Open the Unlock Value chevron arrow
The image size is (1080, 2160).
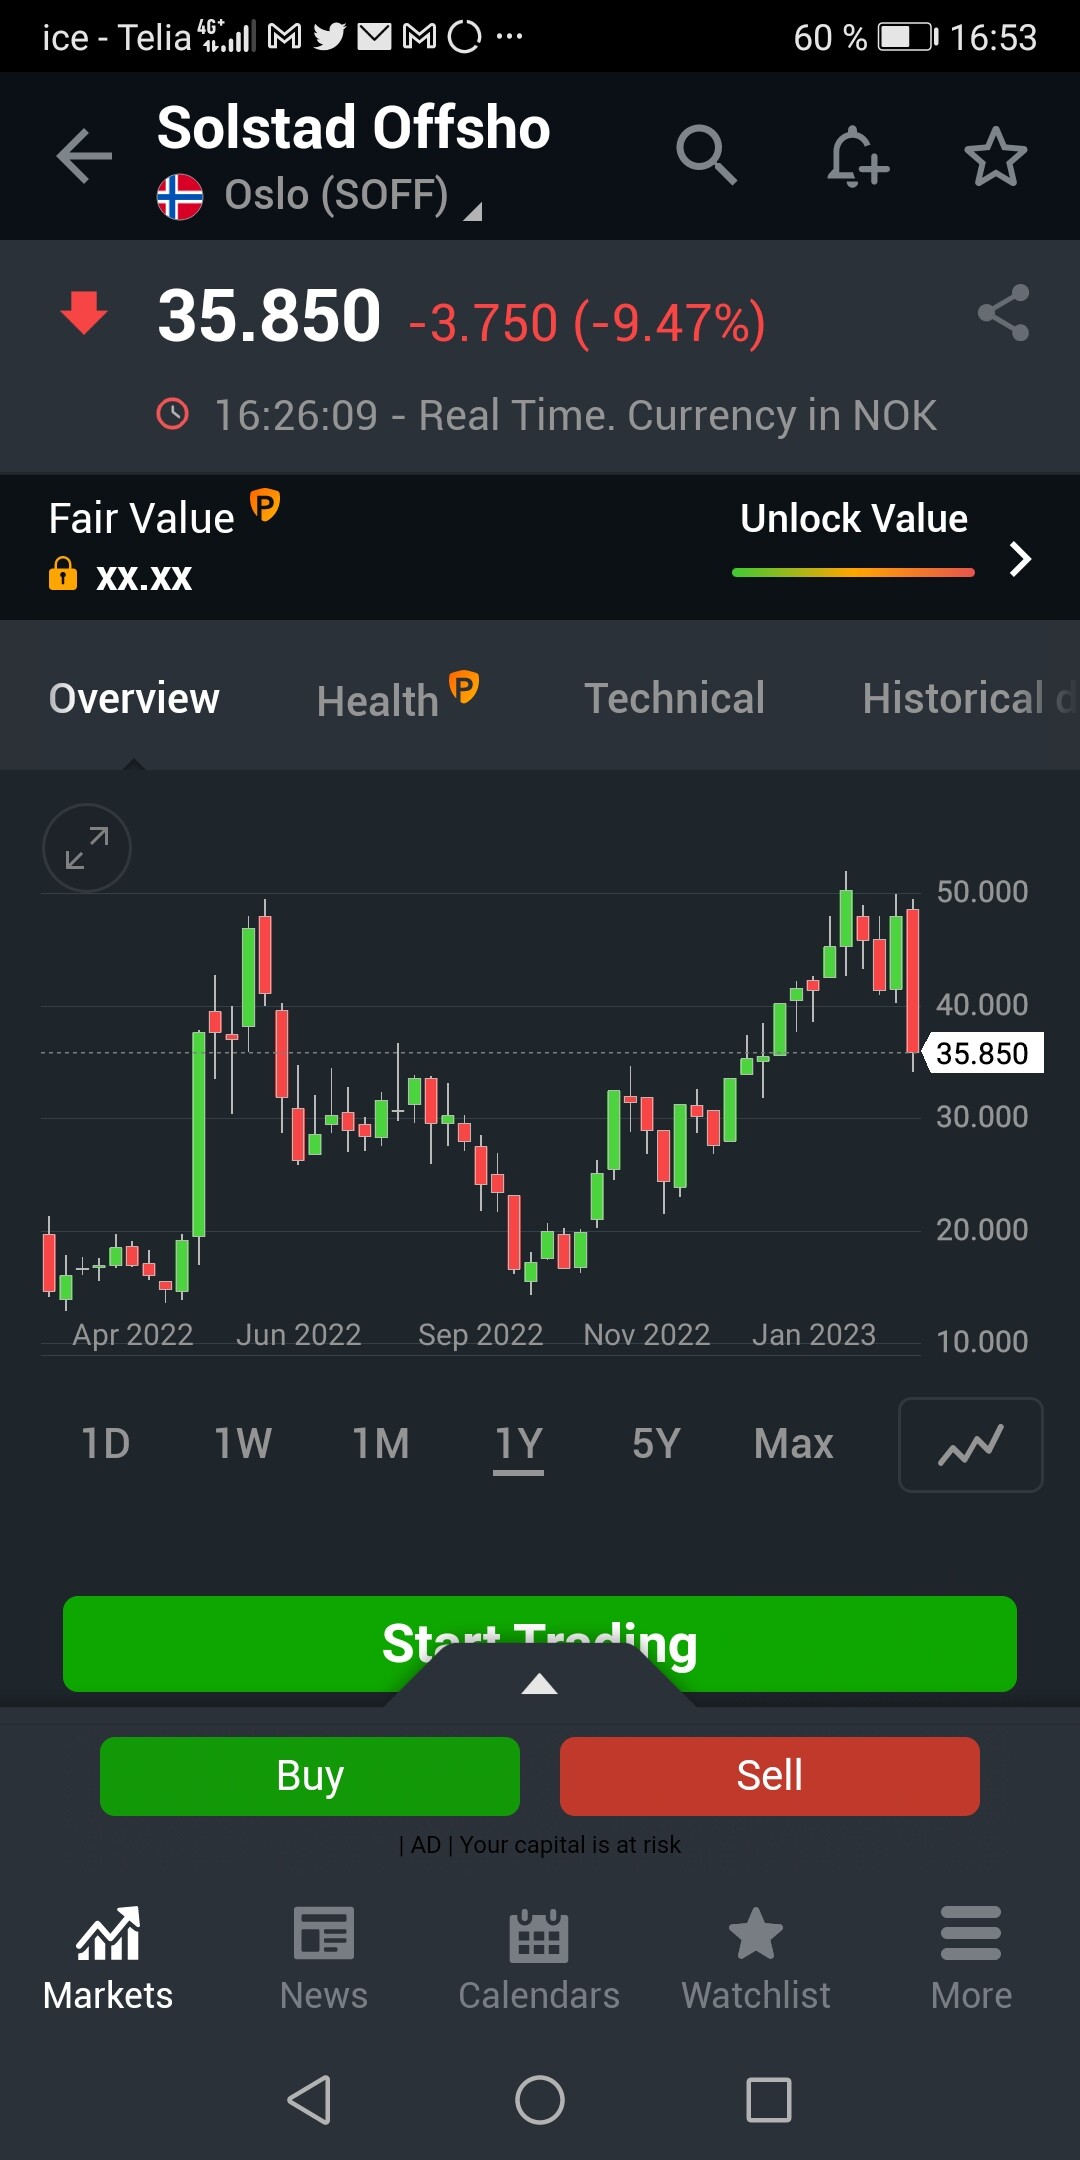pyautogui.click(x=1019, y=559)
